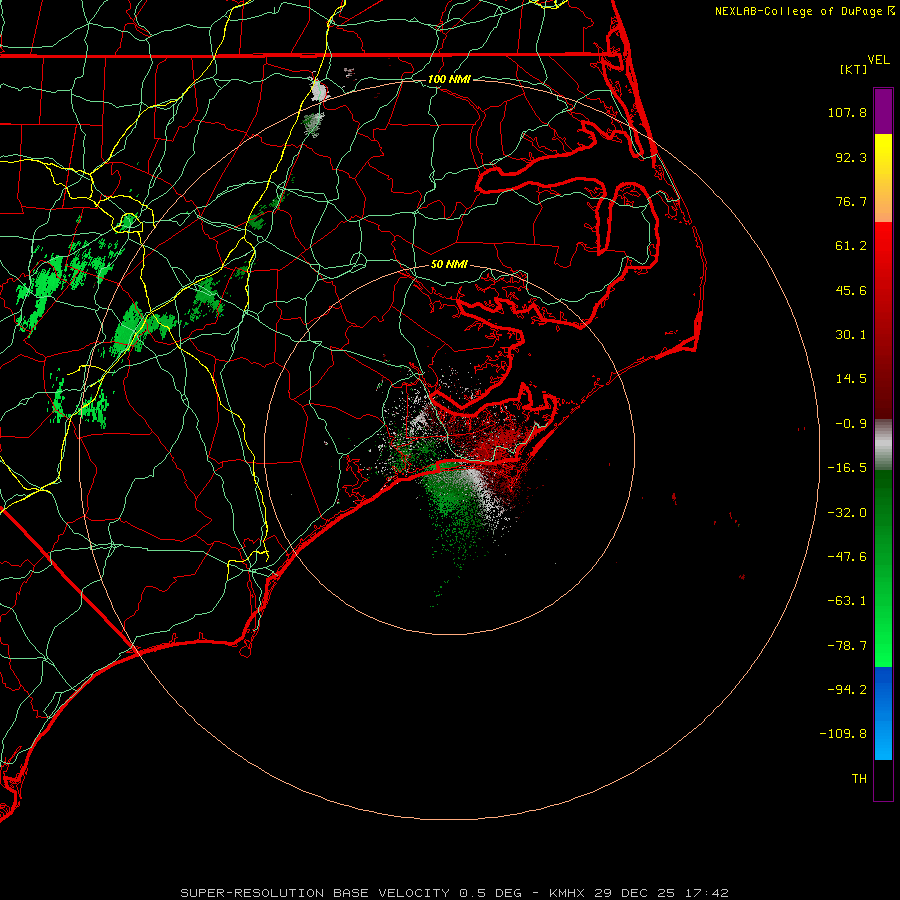The height and width of the screenshot is (900, 900).
Task: Click the -94.2 scale value
Action: pos(847,689)
